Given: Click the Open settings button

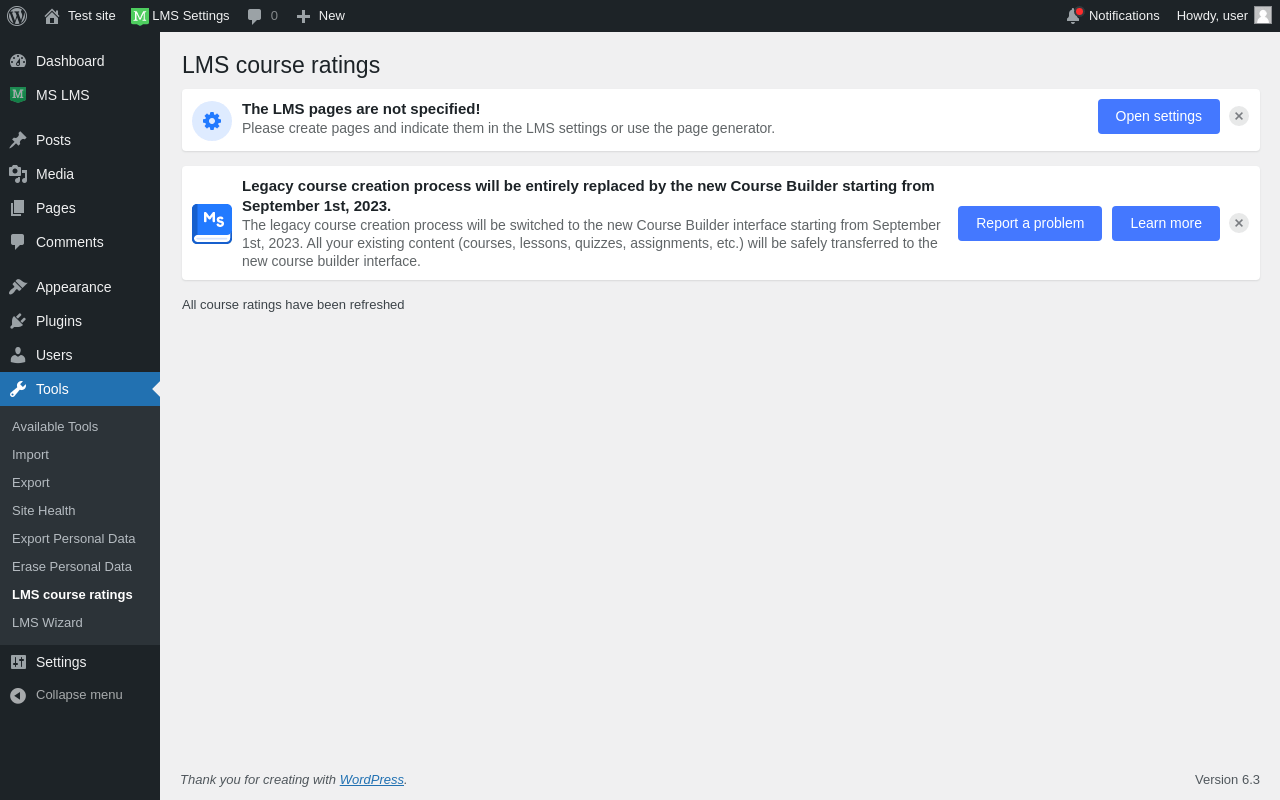Looking at the screenshot, I should (x=1159, y=116).
